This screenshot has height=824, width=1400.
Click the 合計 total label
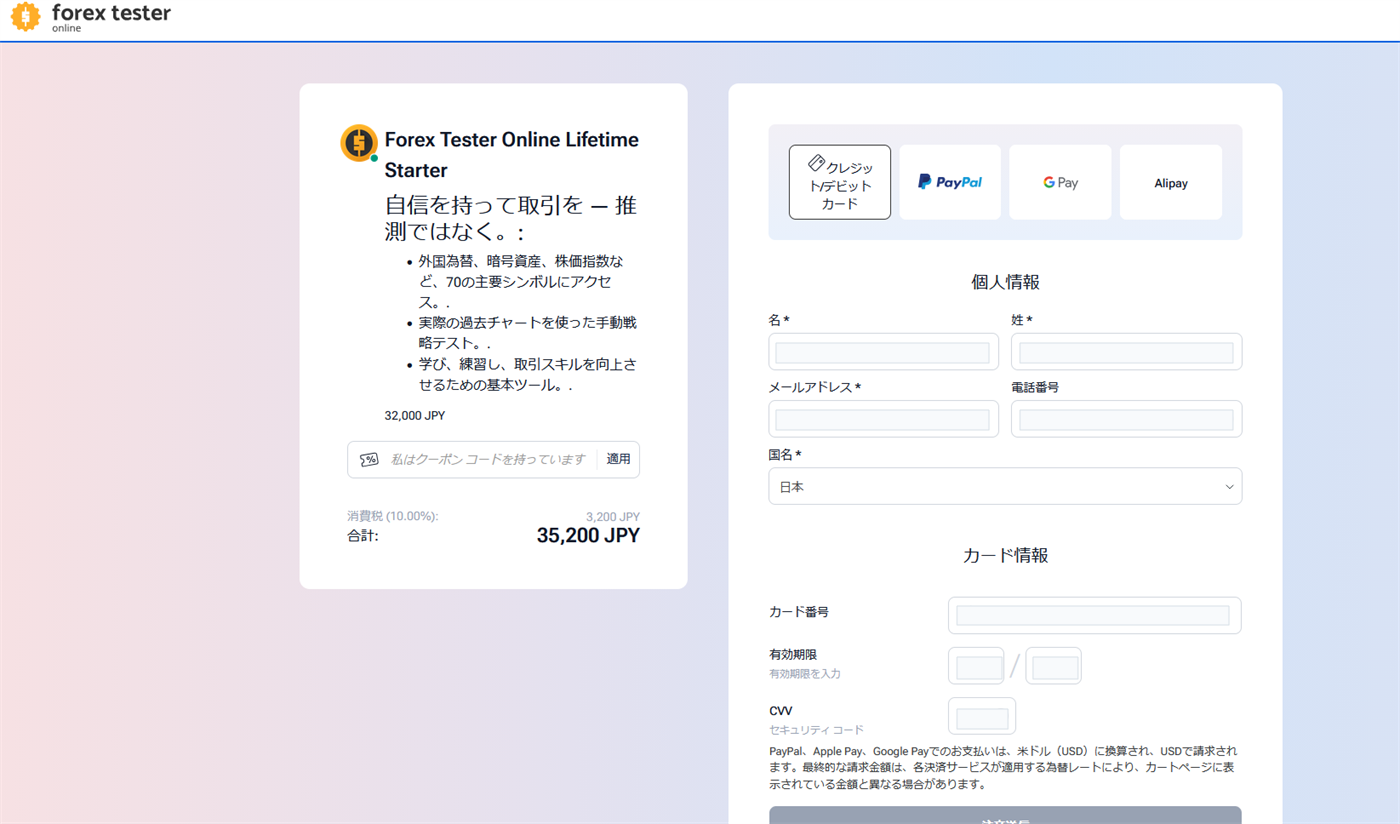point(363,536)
